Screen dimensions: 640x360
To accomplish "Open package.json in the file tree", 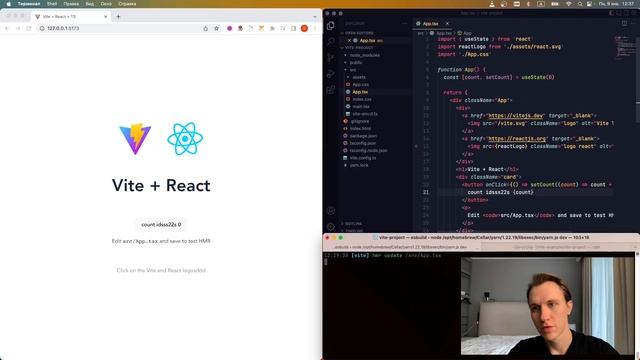I will tap(363, 136).
